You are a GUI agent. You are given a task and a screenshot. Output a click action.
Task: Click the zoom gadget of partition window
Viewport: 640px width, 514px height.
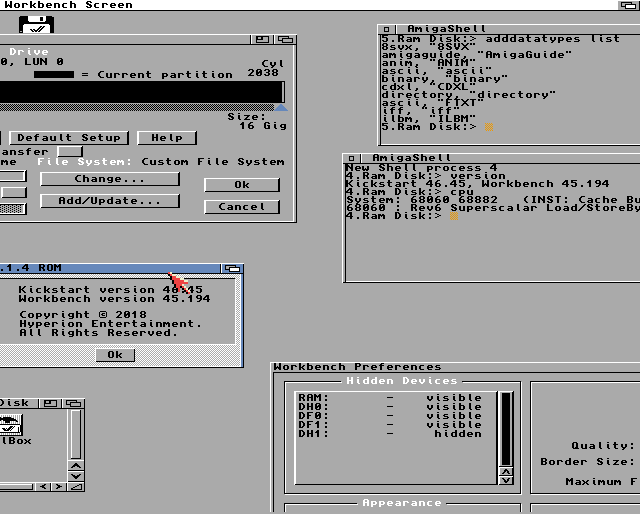pos(263,40)
